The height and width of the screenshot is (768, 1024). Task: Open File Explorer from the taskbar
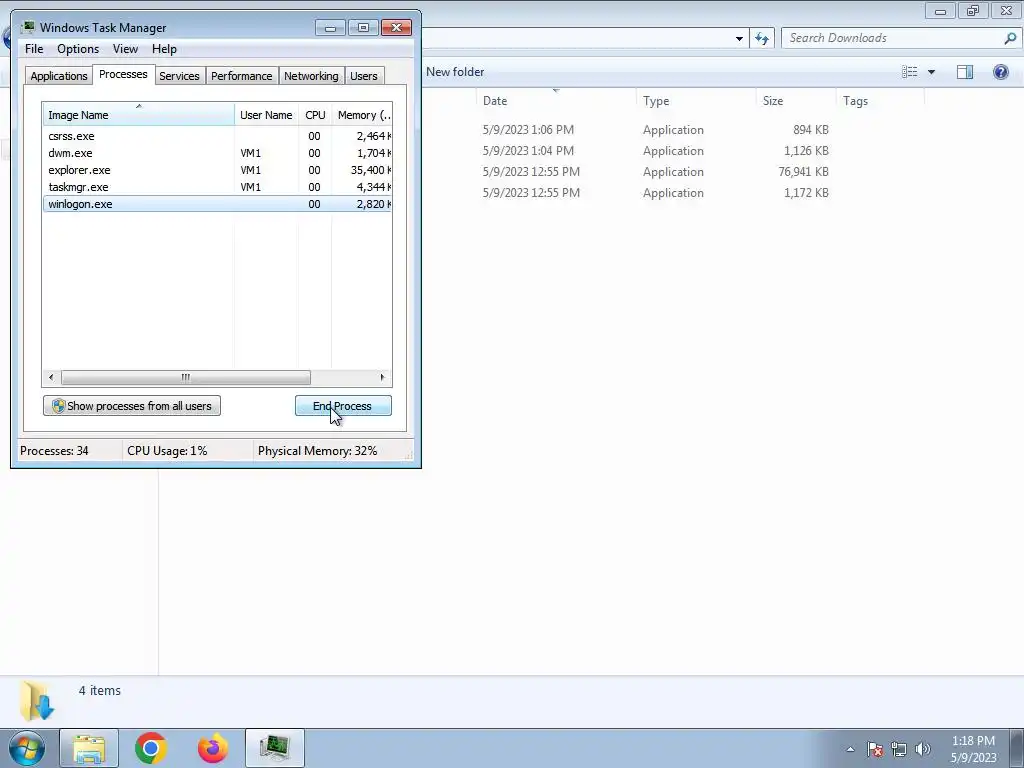[89, 748]
